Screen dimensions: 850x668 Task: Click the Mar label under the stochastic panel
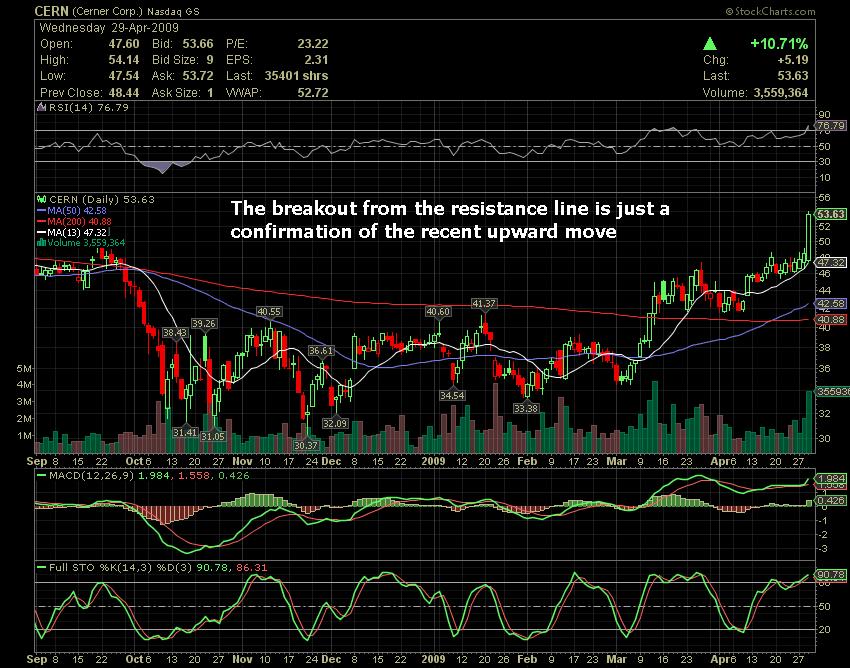pos(616,659)
